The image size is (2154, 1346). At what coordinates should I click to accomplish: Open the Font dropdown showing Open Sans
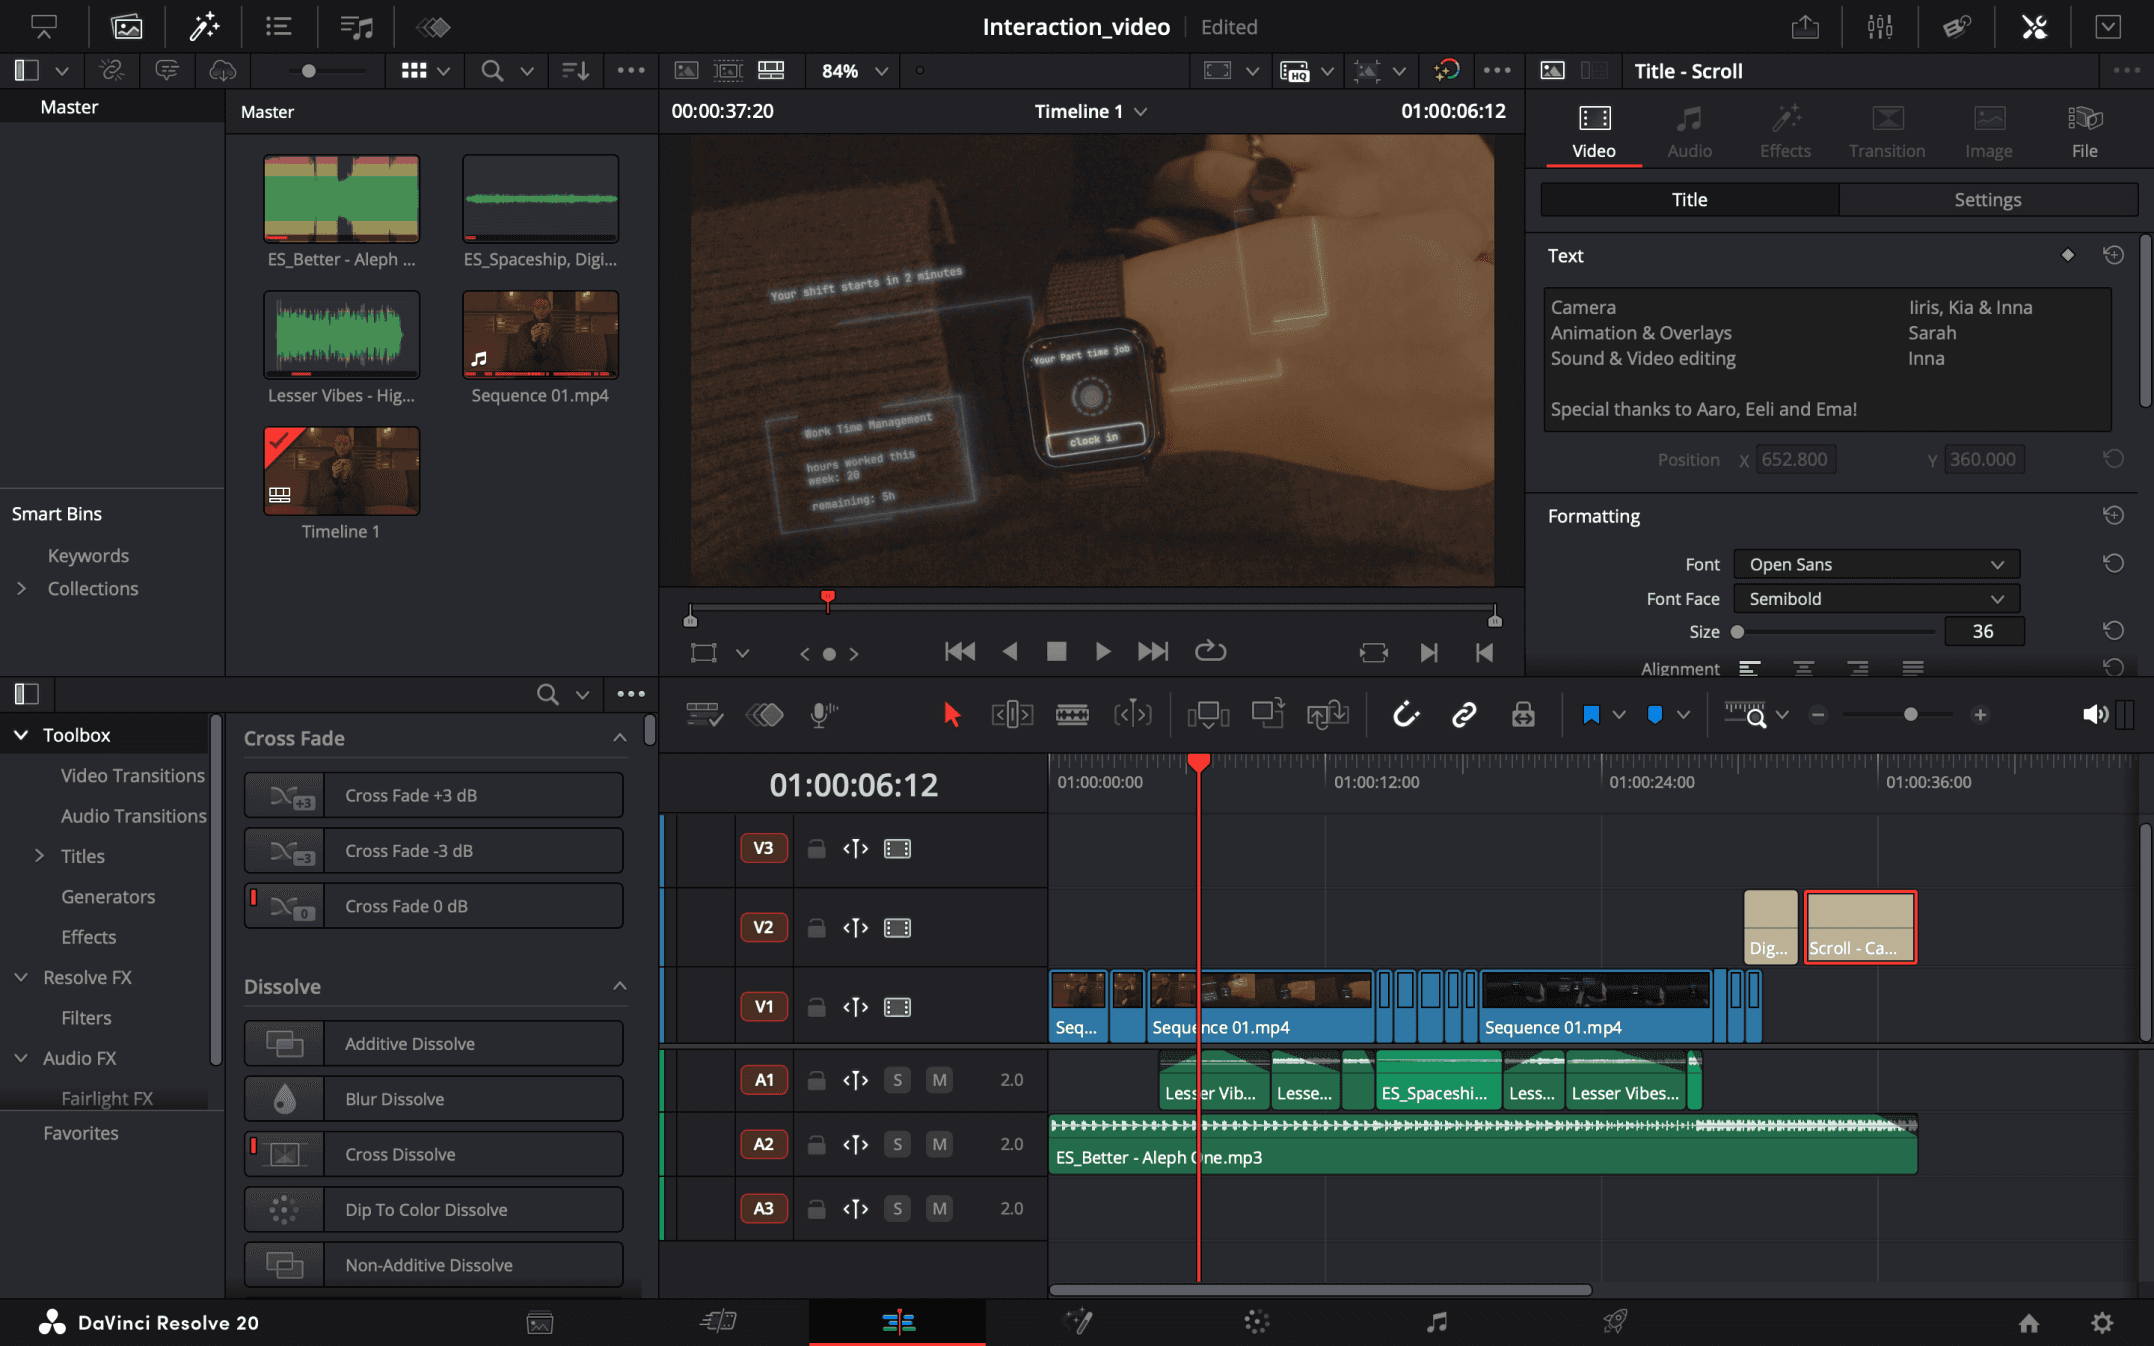click(x=1876, y=564)
